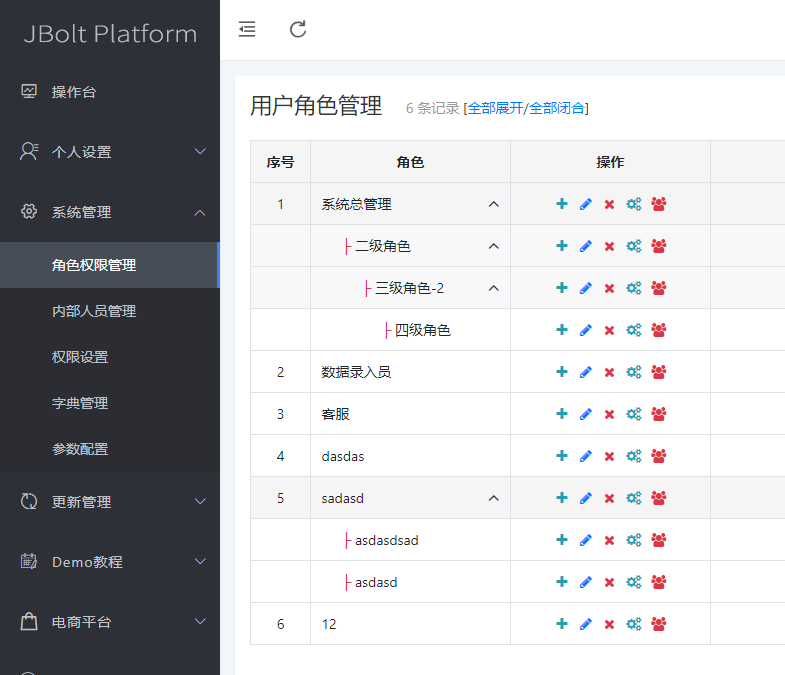Open 字典管理 in the sidebar
The image size is (785, 675).
click(x=80, y=403)
